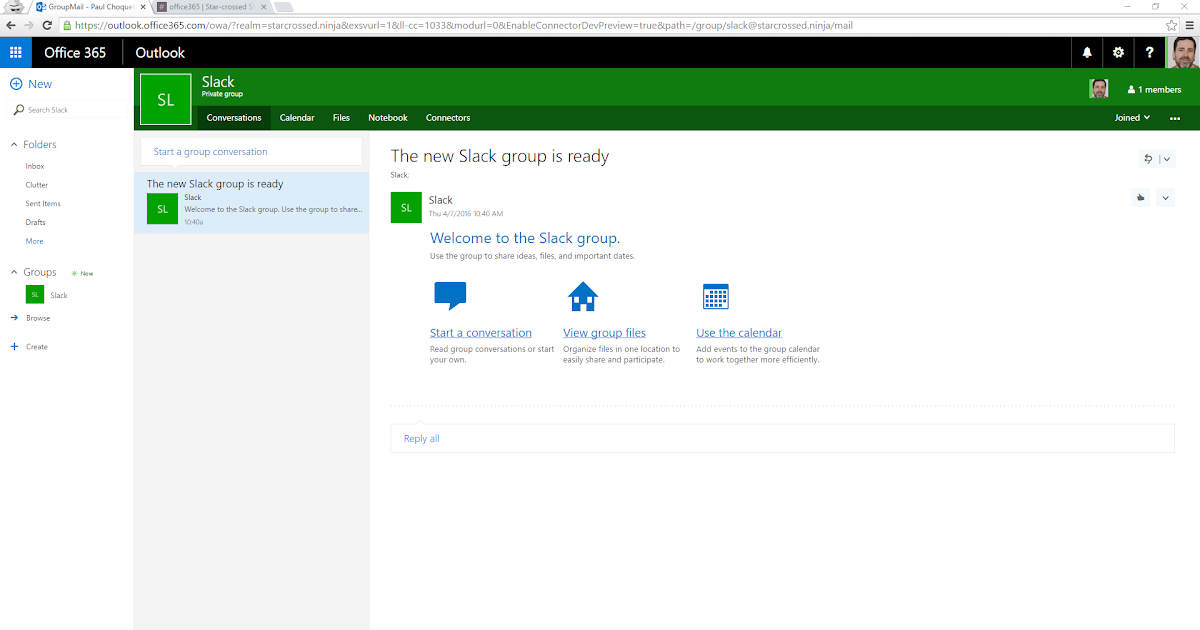1200x630 pixels.
Task: Click the Office 365 title link
Action: click(x=75, y=53)
